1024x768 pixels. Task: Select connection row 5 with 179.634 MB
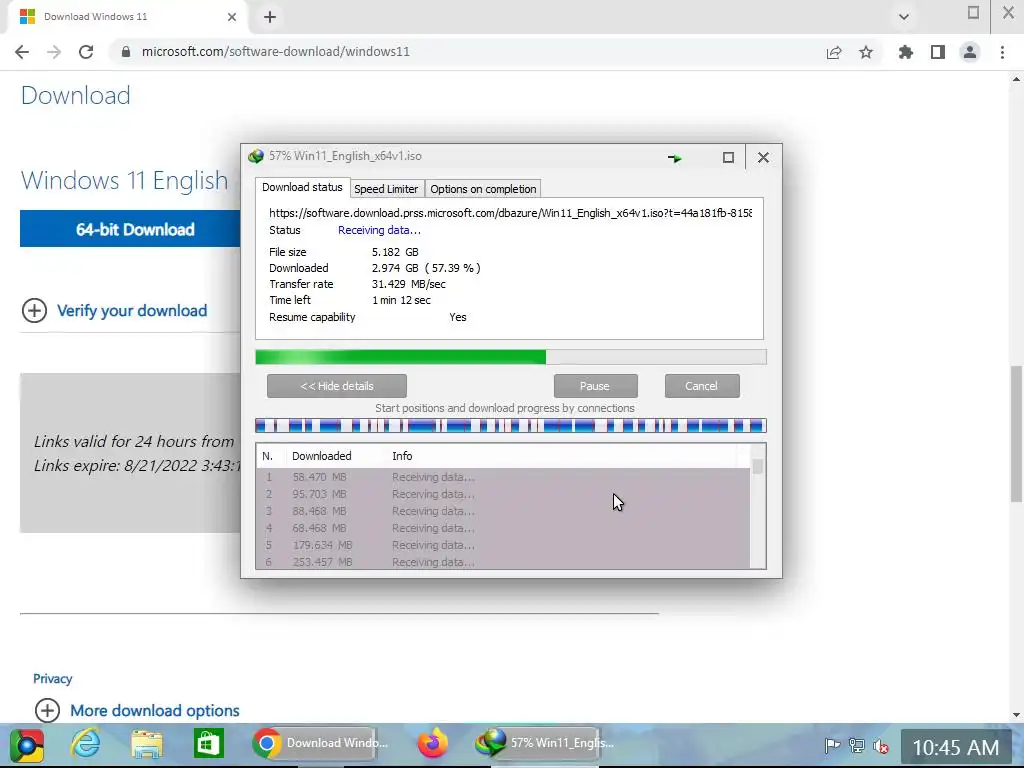click(x=502, y=545)
